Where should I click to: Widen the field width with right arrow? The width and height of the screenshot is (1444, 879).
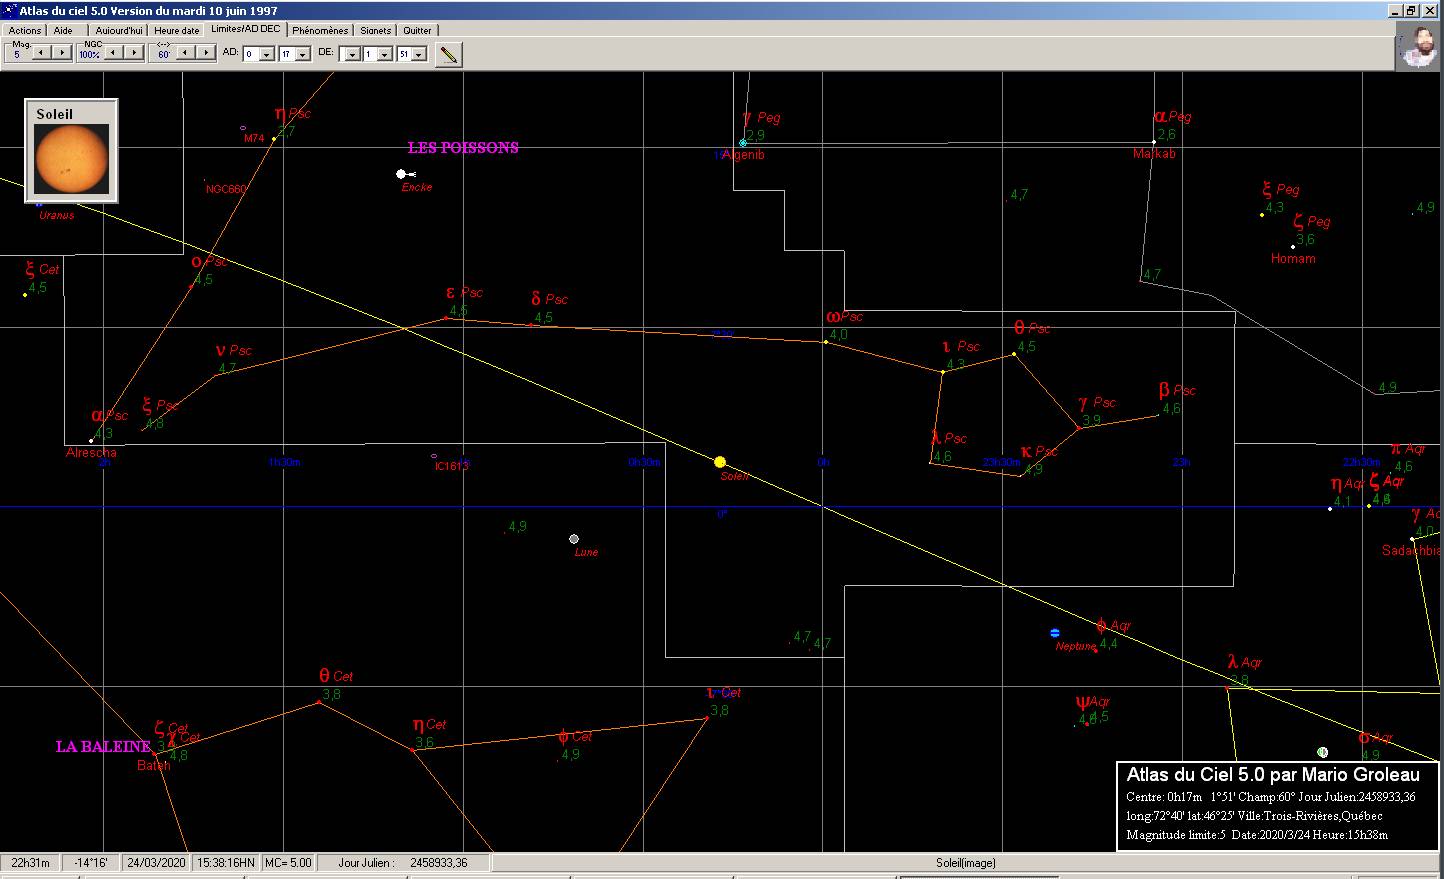click(x=206, y=53)
